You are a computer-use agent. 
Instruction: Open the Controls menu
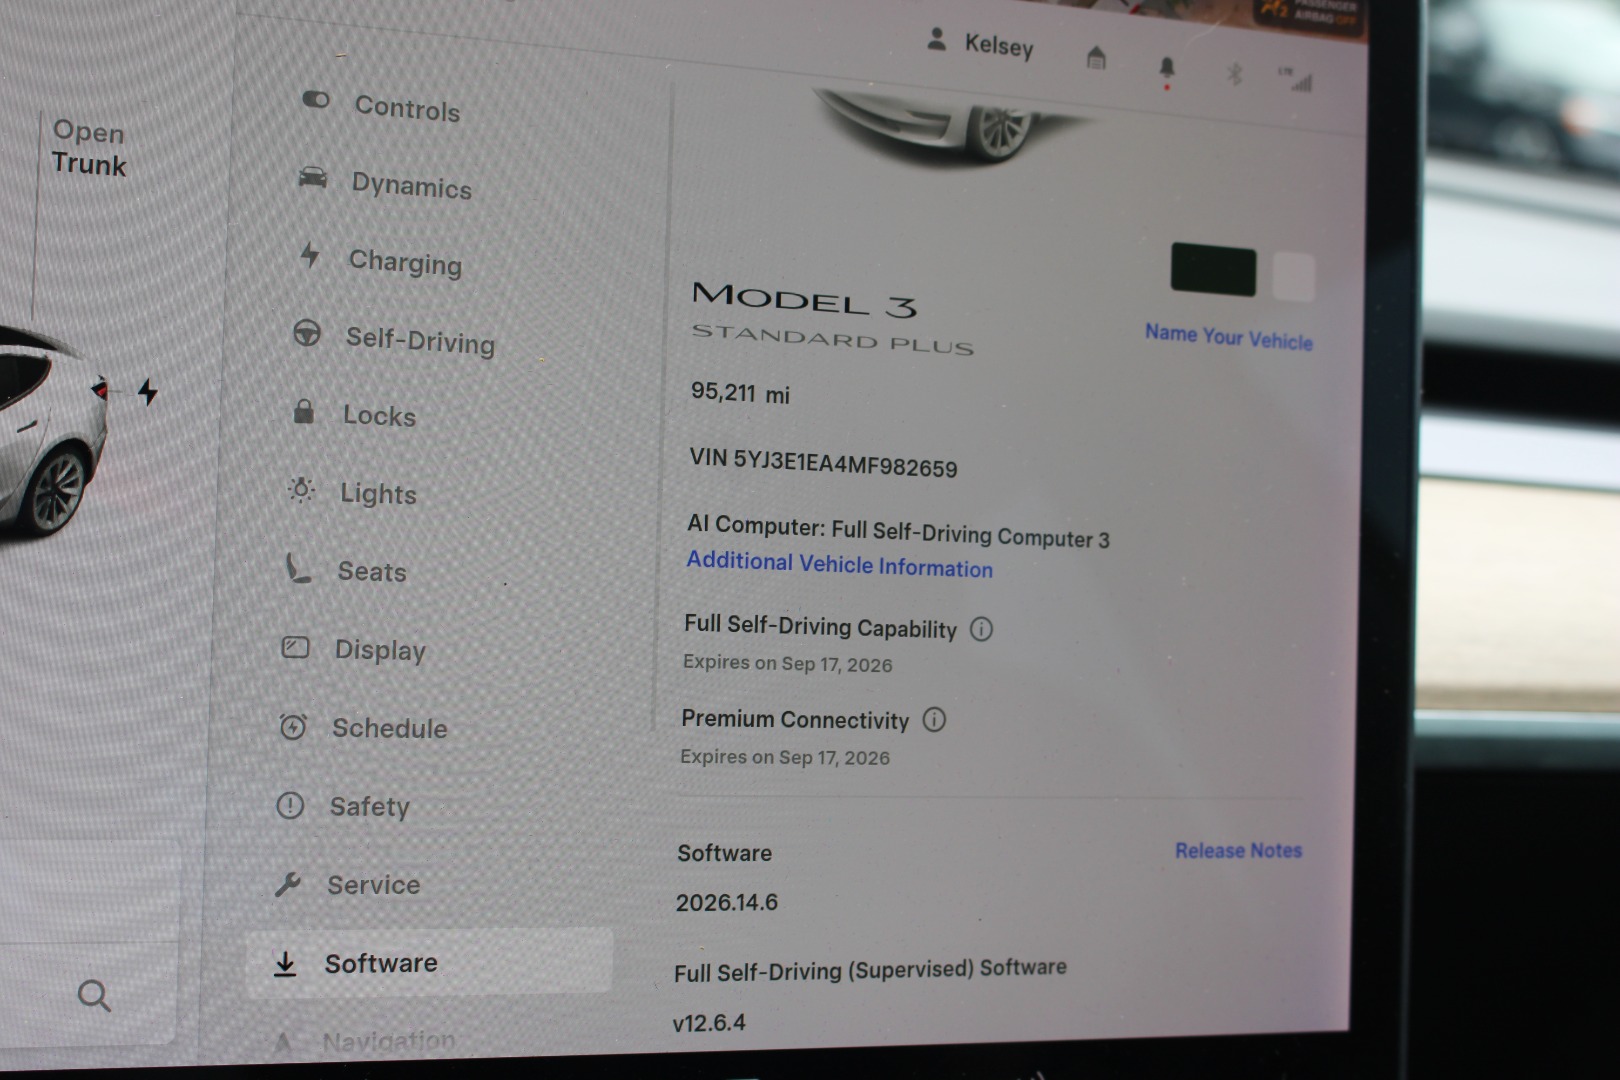click(407, 108)
